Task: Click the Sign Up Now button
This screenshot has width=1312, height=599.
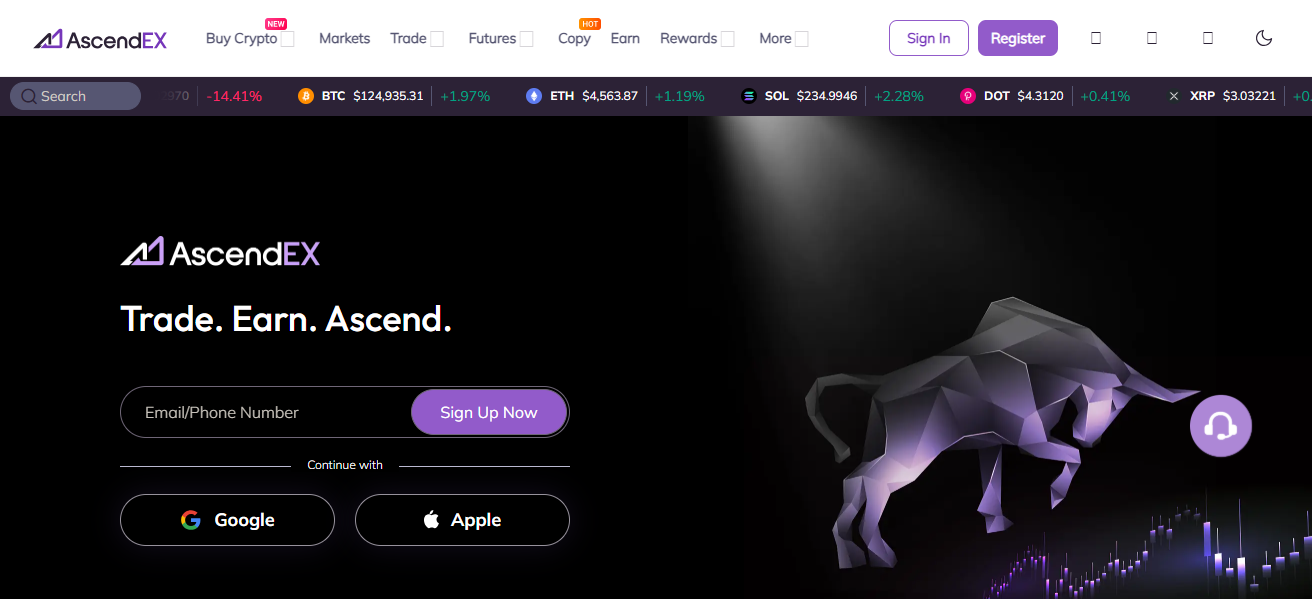Action: (x=489, y=412)
